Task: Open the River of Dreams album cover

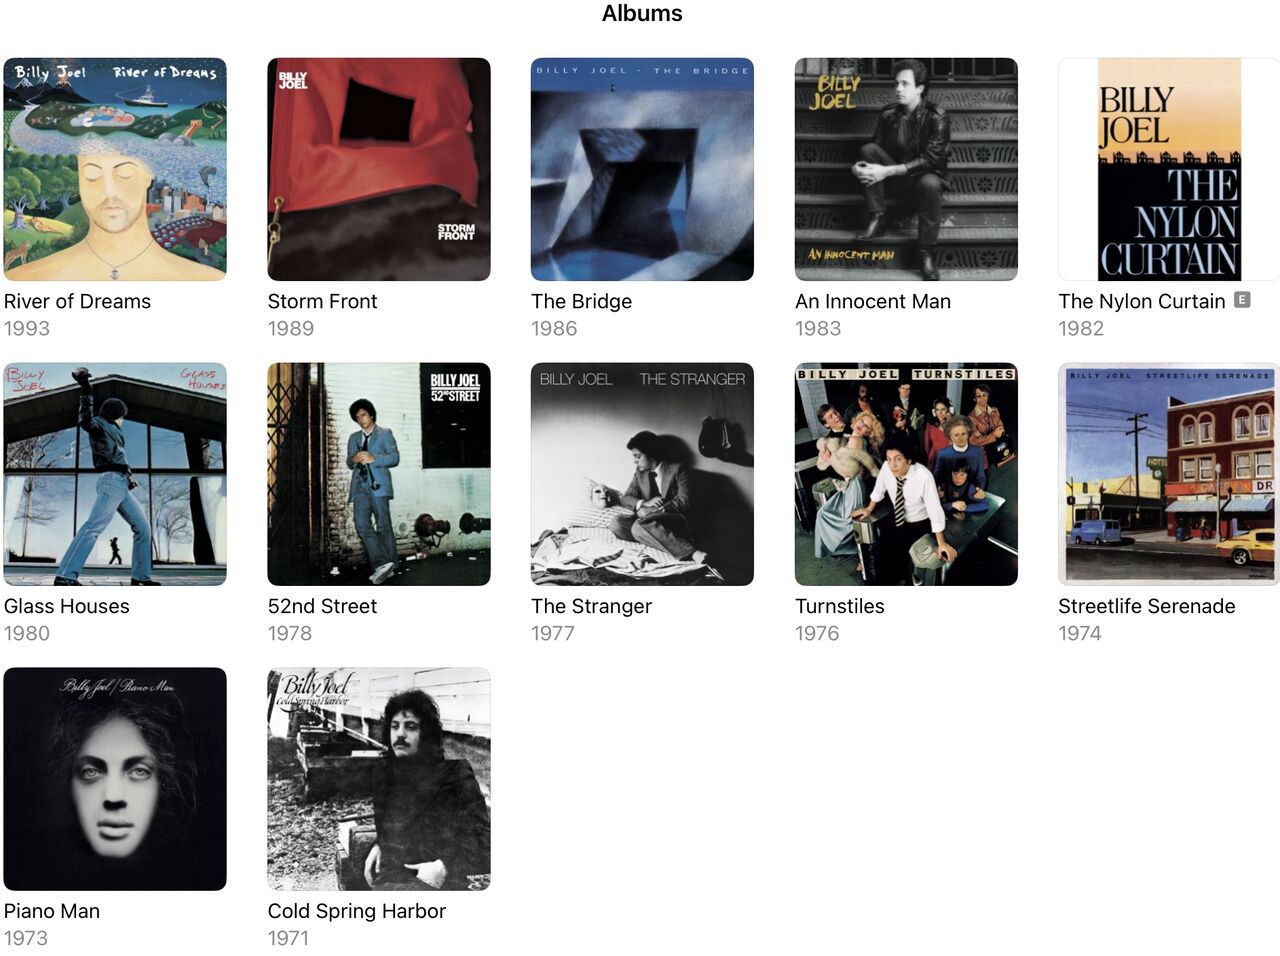Action: click(x=115, y=169)
